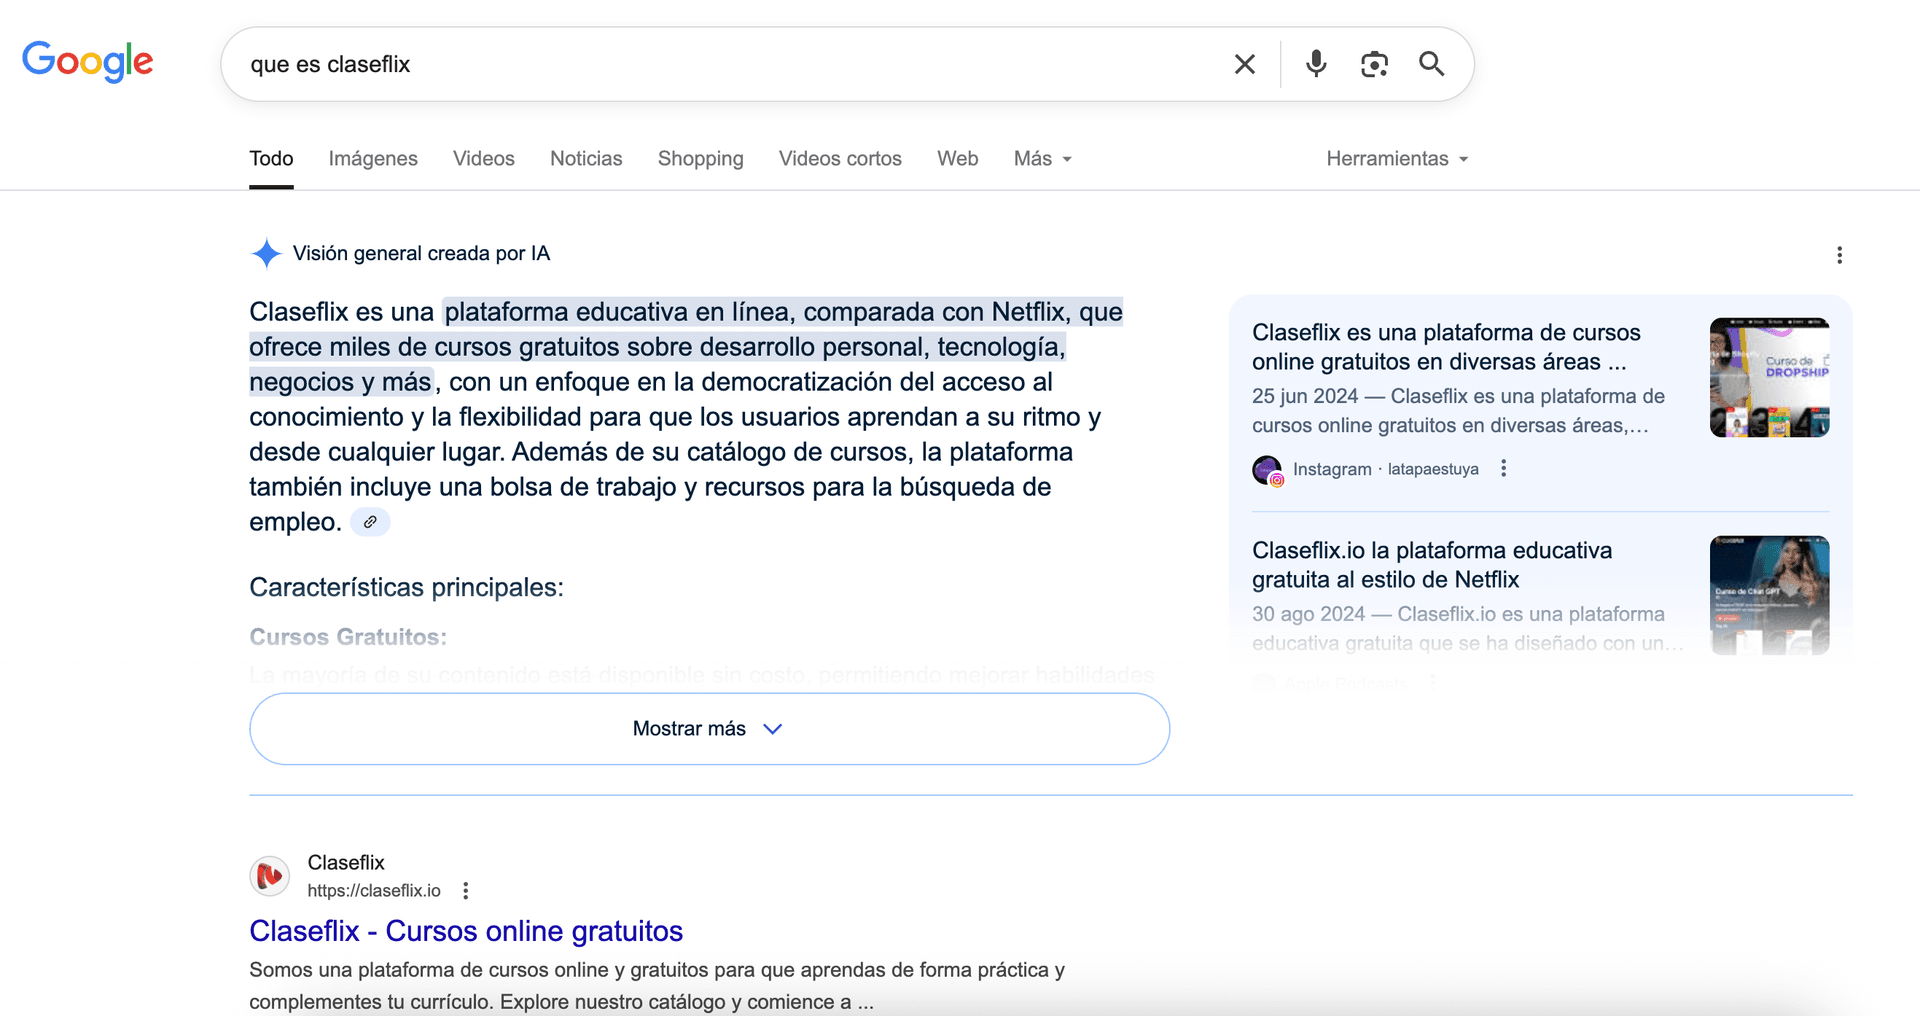Image resolution: width=1920 pixels, height=1016 pixels.
Task: Open three-dot menu next to Instagram latapaestuya
Action: pos(1503,469)
